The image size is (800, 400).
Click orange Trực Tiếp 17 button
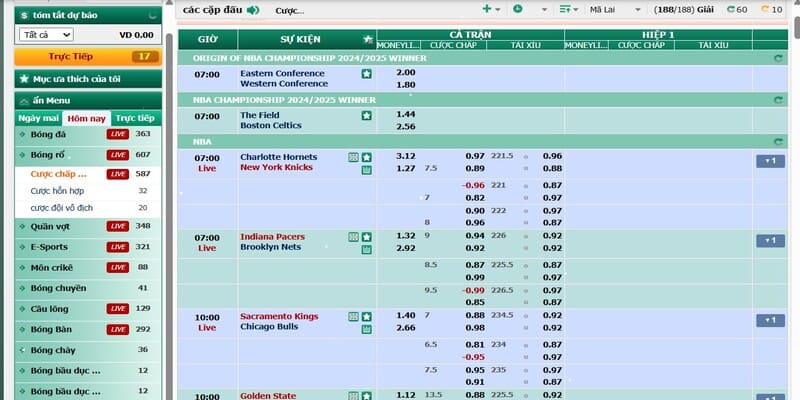(88, 57)
